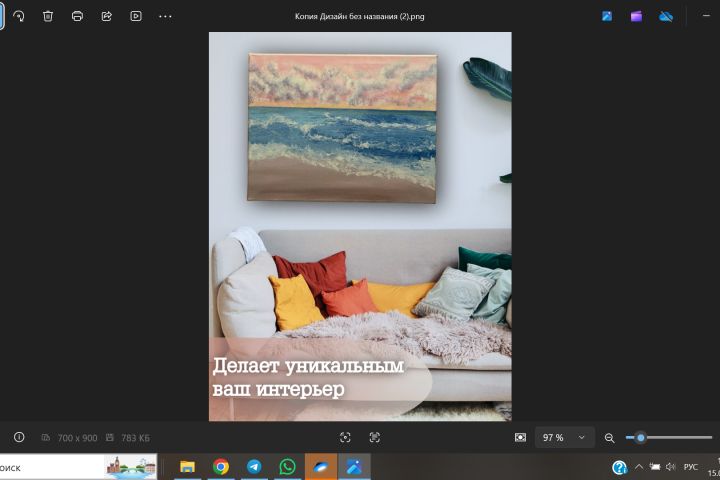Minimize the Photos window
This screenshot has height=480, width=720.
[x=706, y=16]
